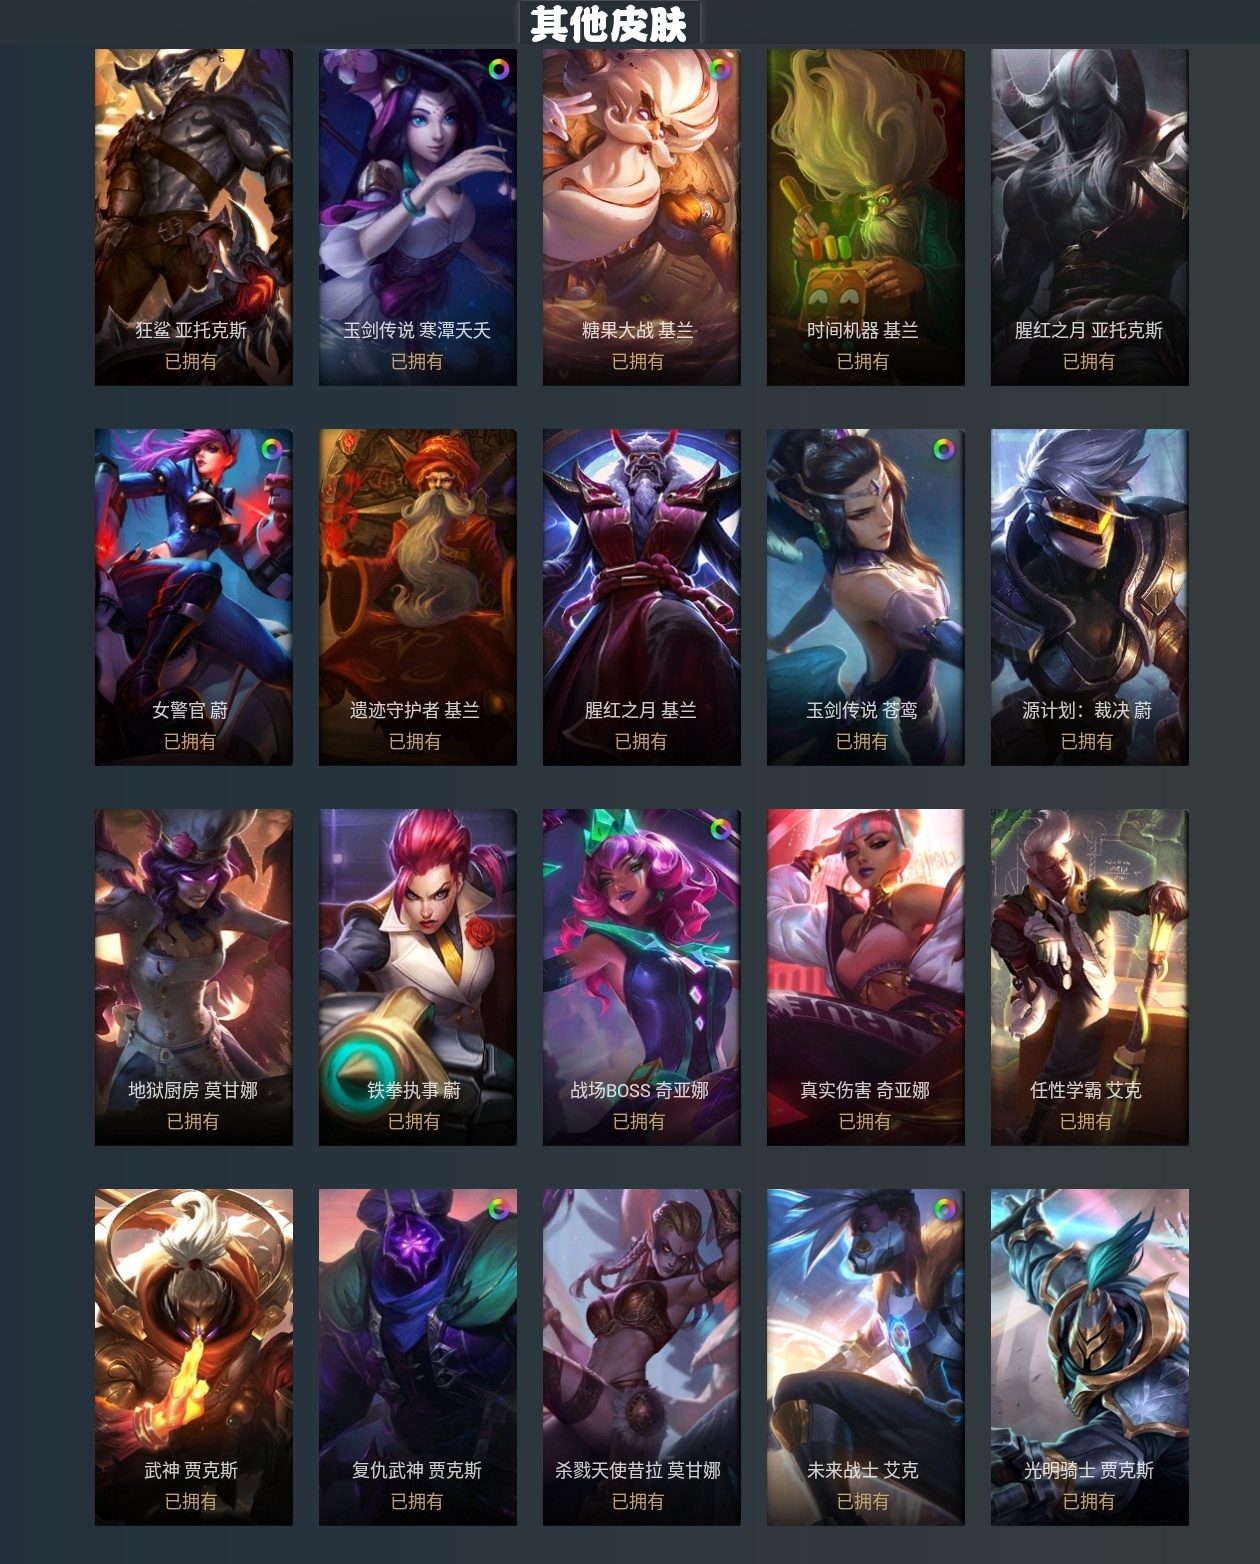Select the 其他皮肤 tab header
Viewport: 1260px width, 1564px height.
609,24
